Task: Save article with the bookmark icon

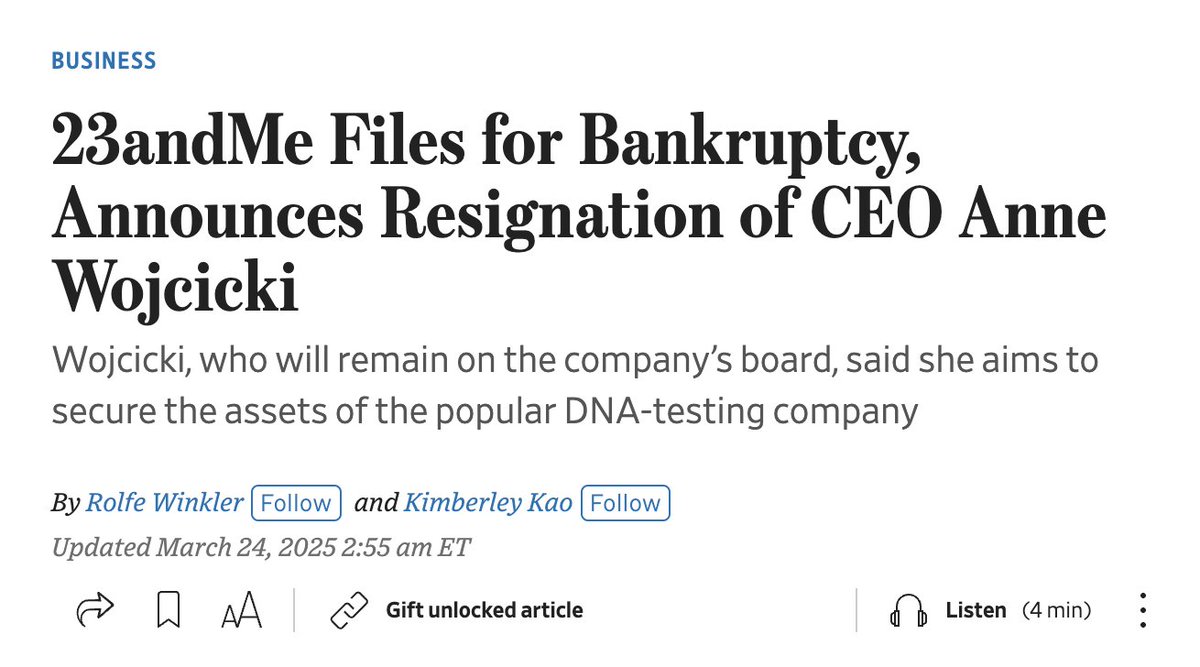Action: pyautogui.click(x=169, y=610)
